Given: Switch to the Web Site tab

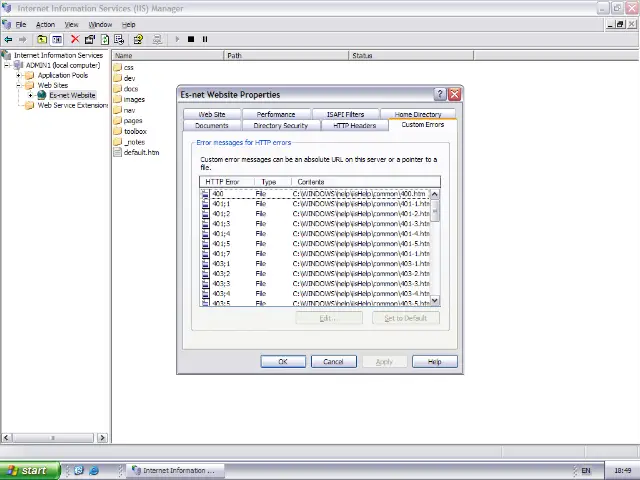Looking at the screenshot, I should coord(211,114).
